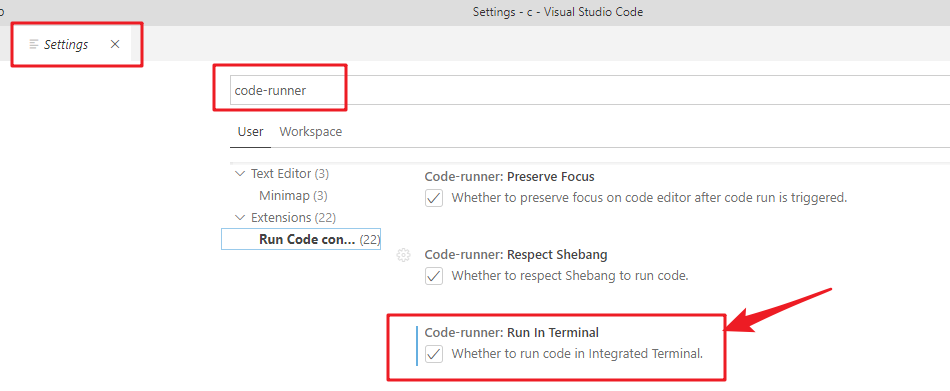Select Extensions (22) label in tree
This screenshot has width=950, height=391.
click(293, 218)
